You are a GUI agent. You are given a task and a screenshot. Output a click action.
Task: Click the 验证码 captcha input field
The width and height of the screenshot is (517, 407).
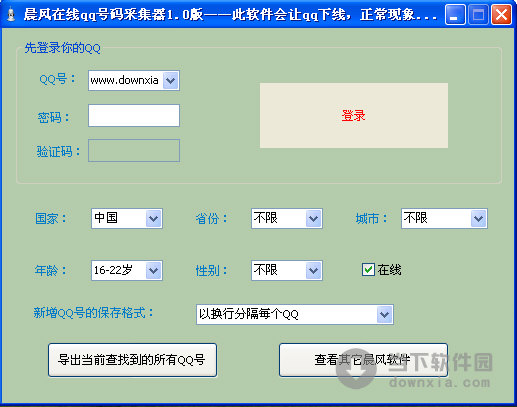134,150
